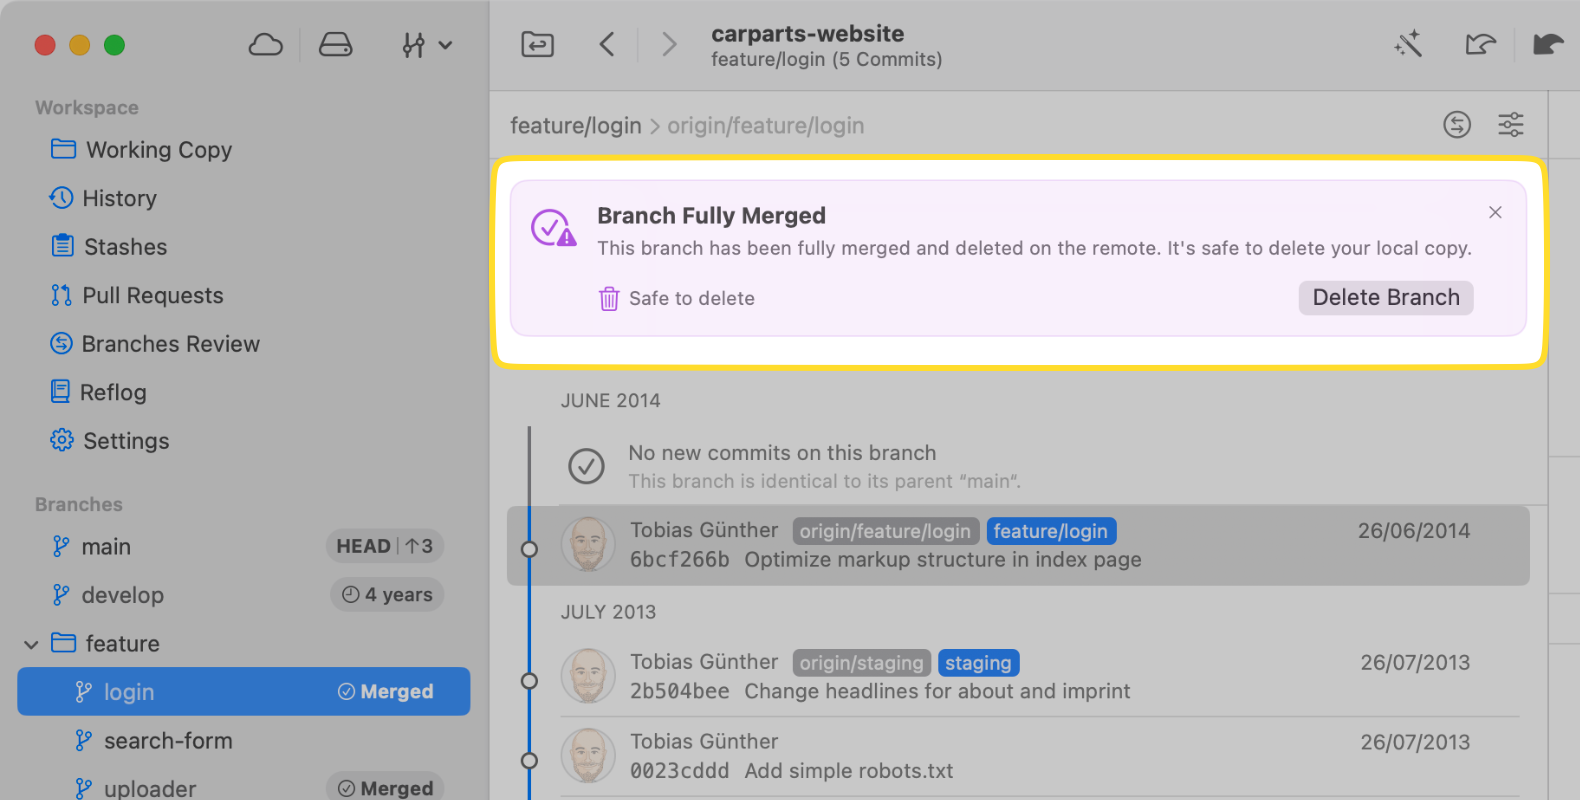Click the Delete Branch button
This screenshot has width=1580, height=800.
click(1385, 298)
